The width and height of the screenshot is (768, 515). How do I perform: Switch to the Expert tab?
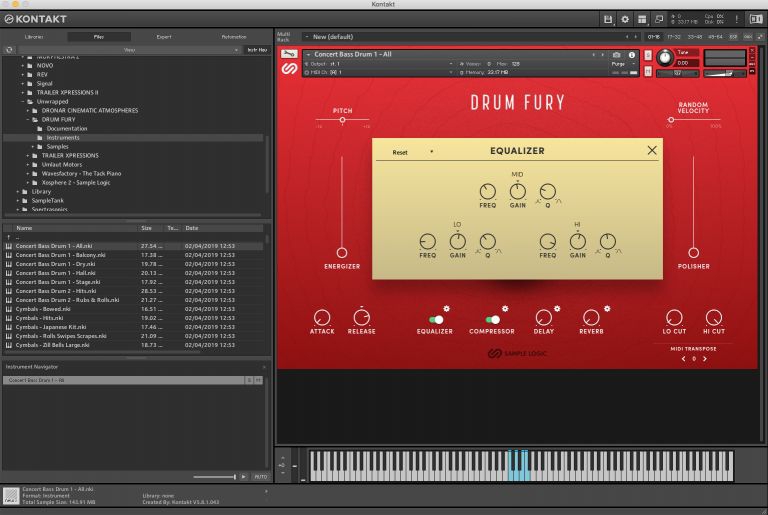[x=164, y=37]
